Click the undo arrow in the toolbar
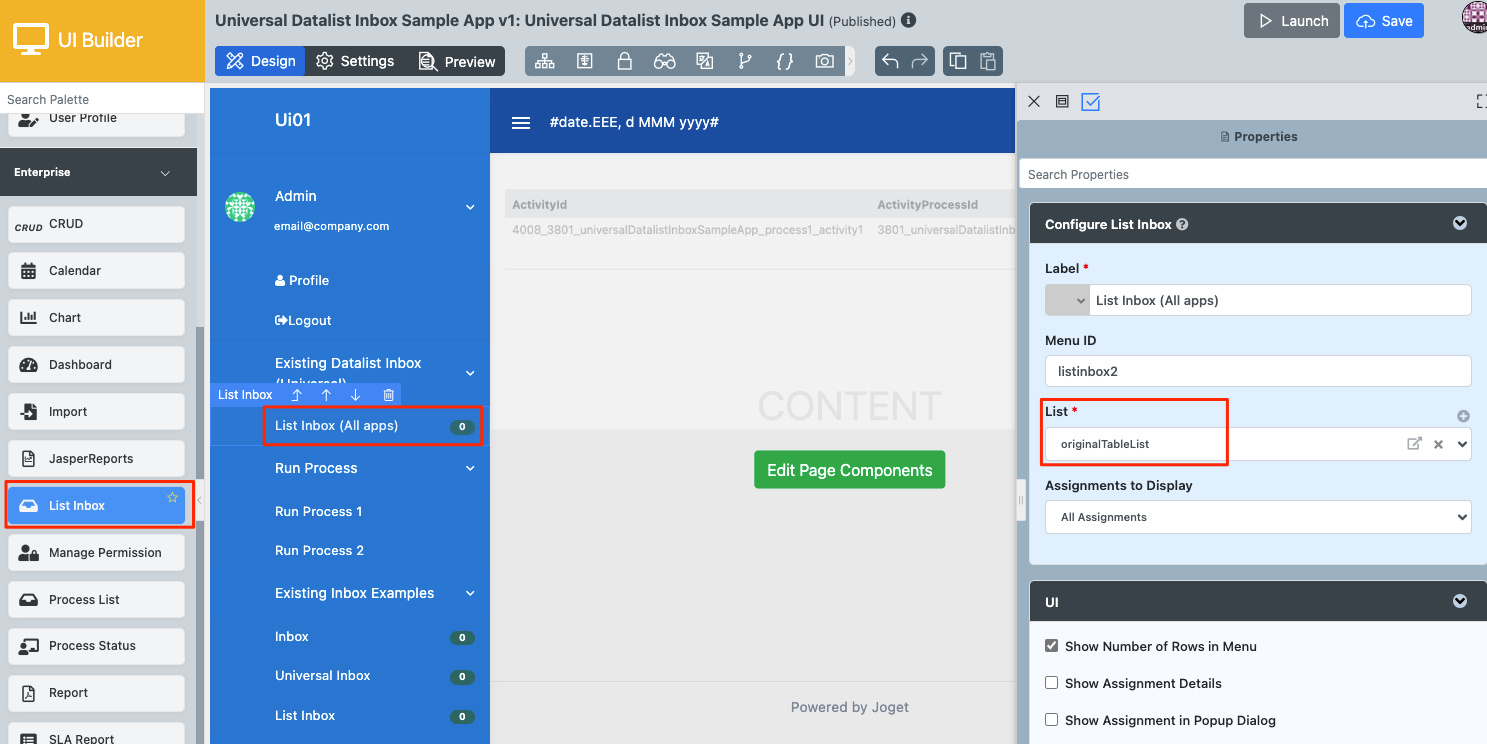This screenshot has width=1487, height=744. 890,61
